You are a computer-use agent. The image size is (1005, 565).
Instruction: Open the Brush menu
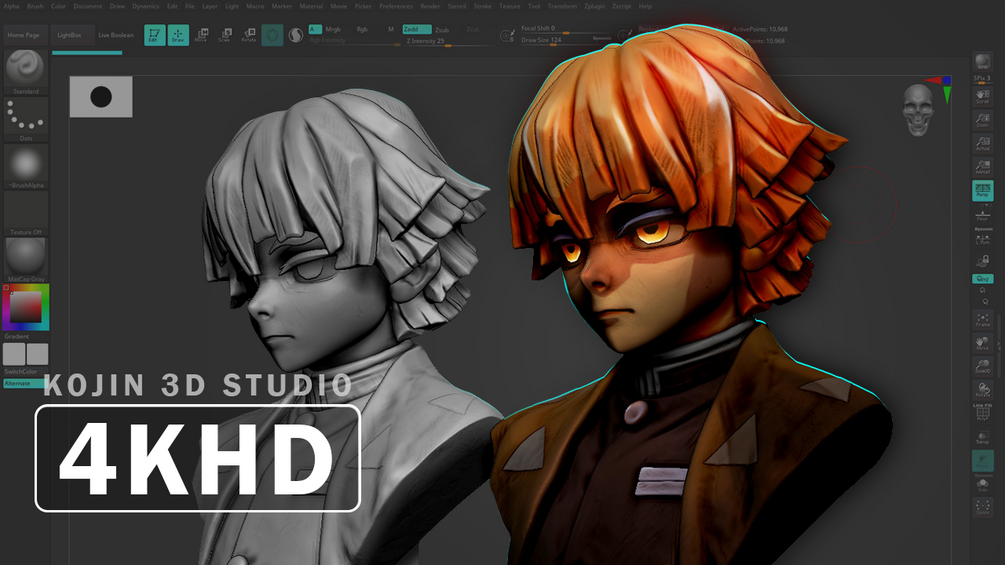[35, 6]
